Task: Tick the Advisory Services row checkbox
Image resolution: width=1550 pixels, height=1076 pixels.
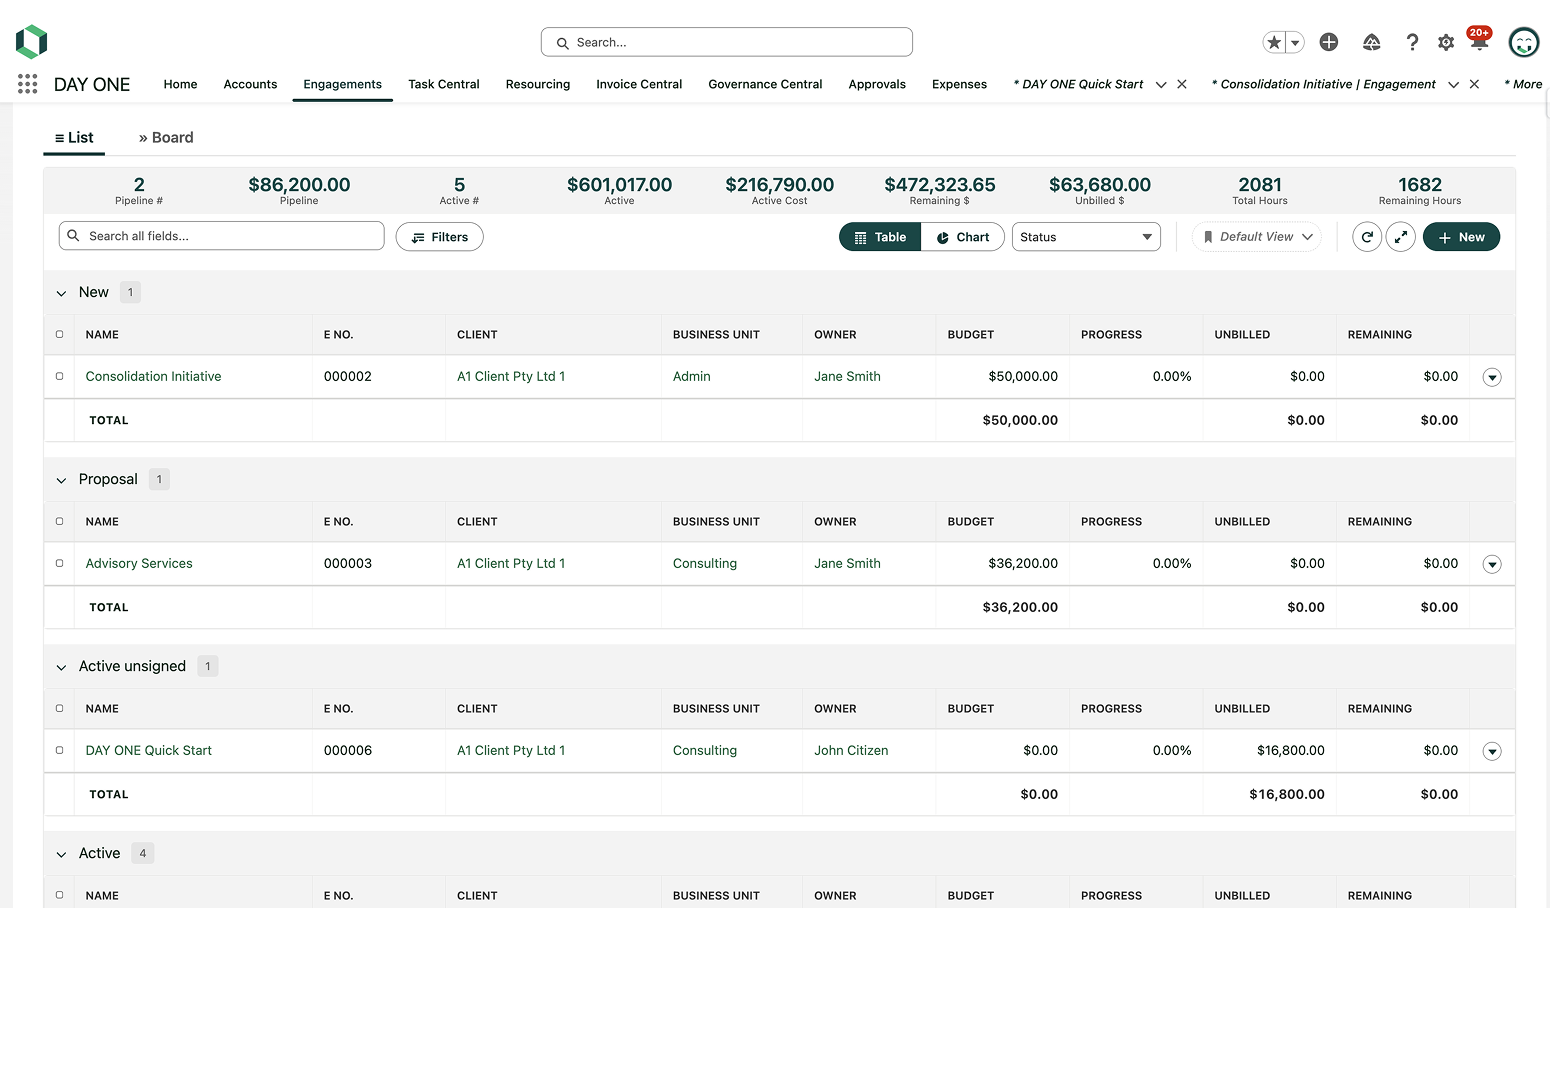Action: coord(59,563)
